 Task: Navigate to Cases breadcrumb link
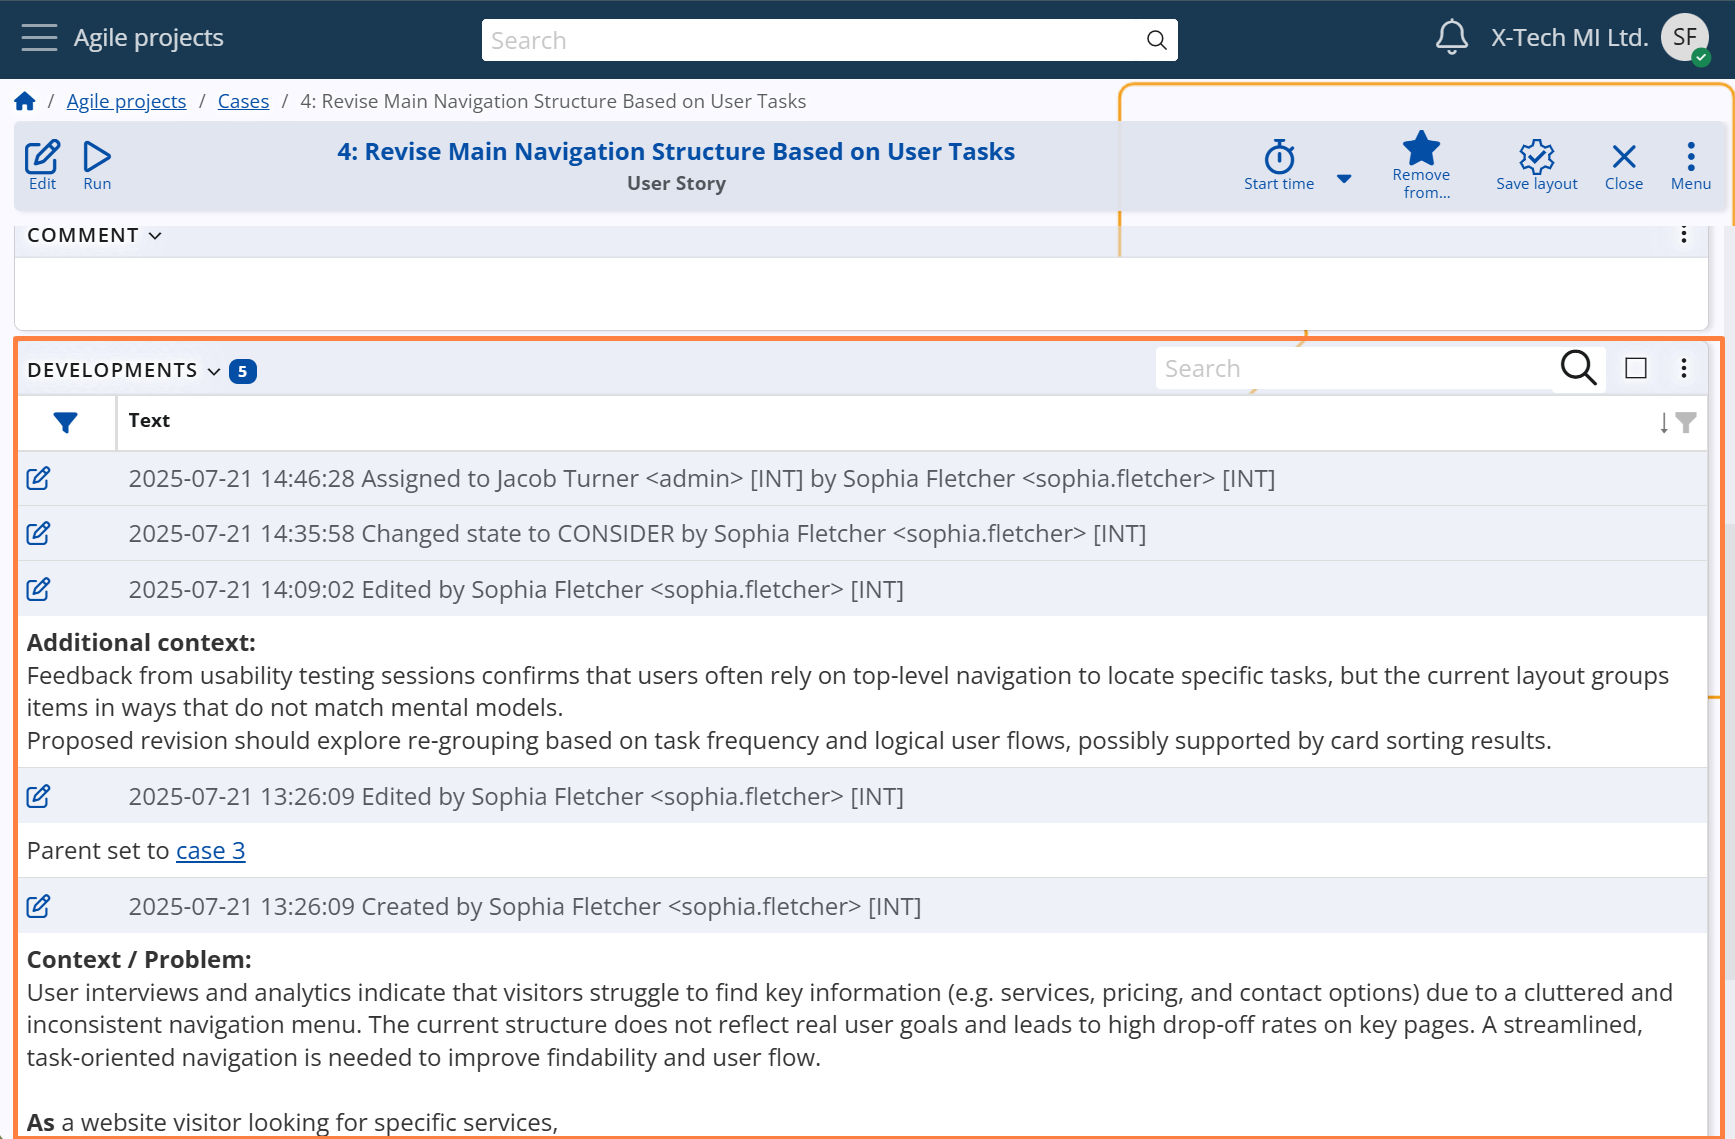pyautogui.click(x=243, y=101)
